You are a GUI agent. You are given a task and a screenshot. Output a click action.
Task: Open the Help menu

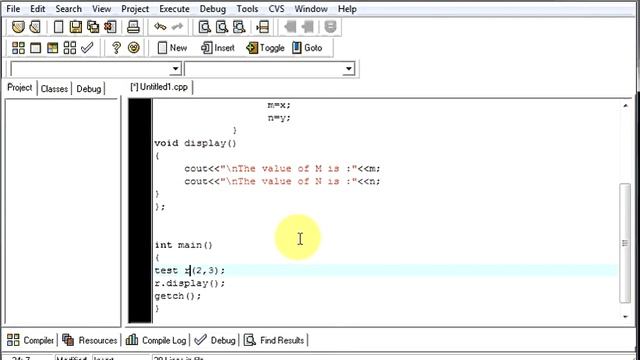click(347, 9)
